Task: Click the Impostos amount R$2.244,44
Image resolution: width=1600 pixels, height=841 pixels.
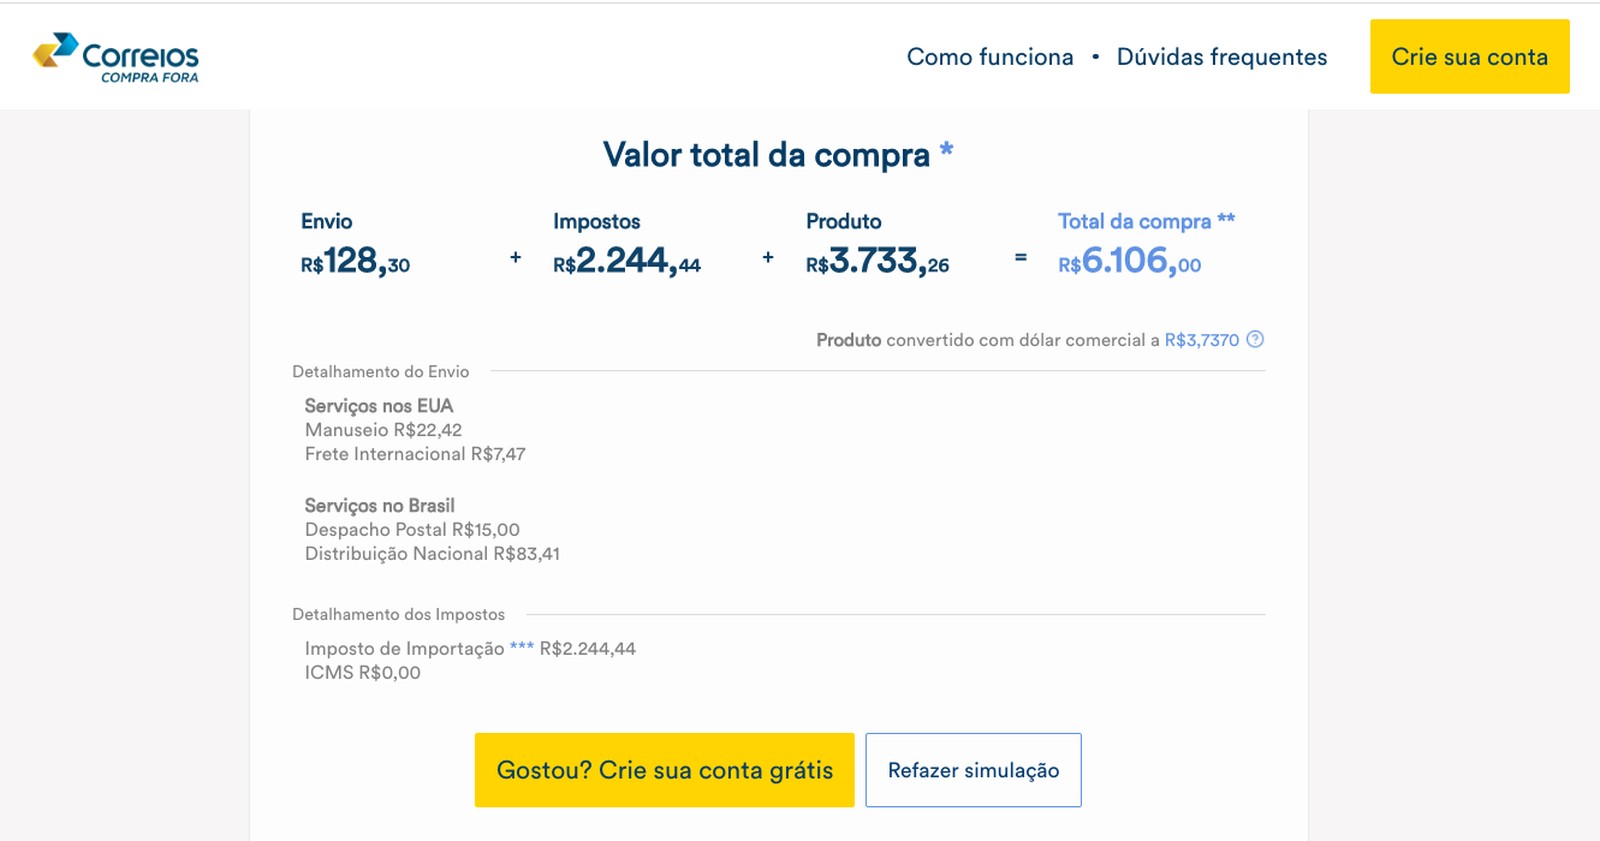Action: click(627, 262)
